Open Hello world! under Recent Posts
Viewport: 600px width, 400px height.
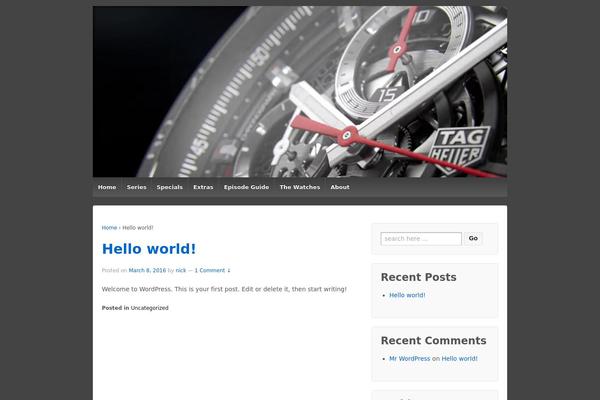coord(407,295)
